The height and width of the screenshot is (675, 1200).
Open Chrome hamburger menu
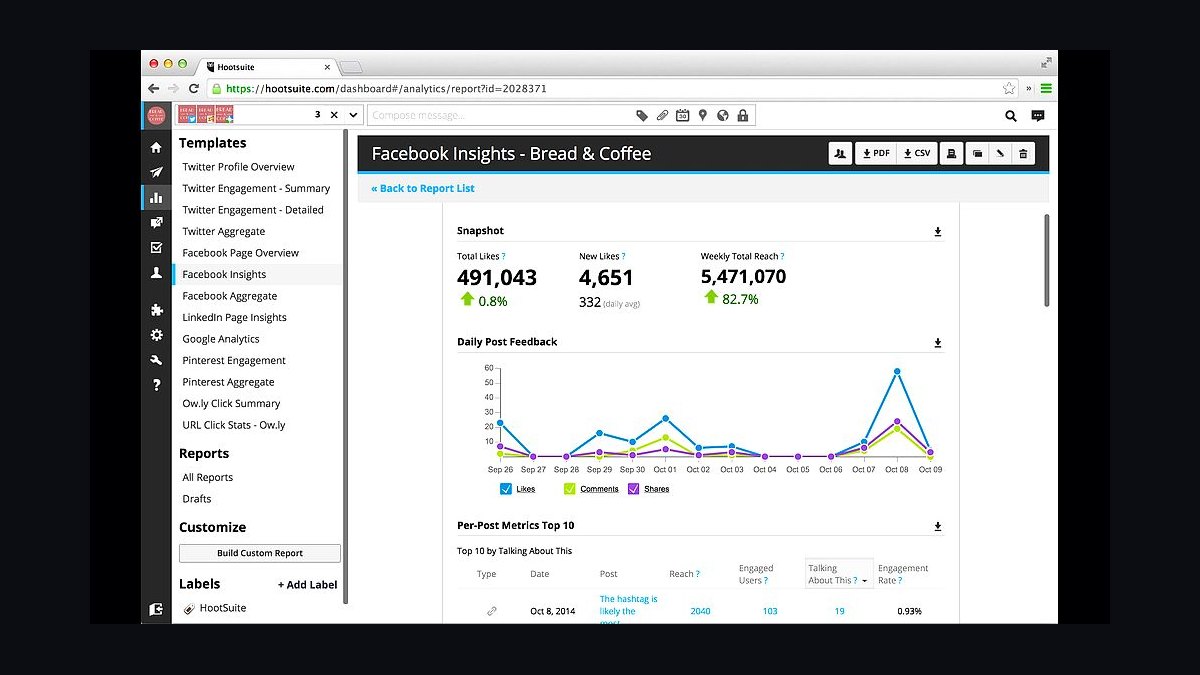point(1046,88)
